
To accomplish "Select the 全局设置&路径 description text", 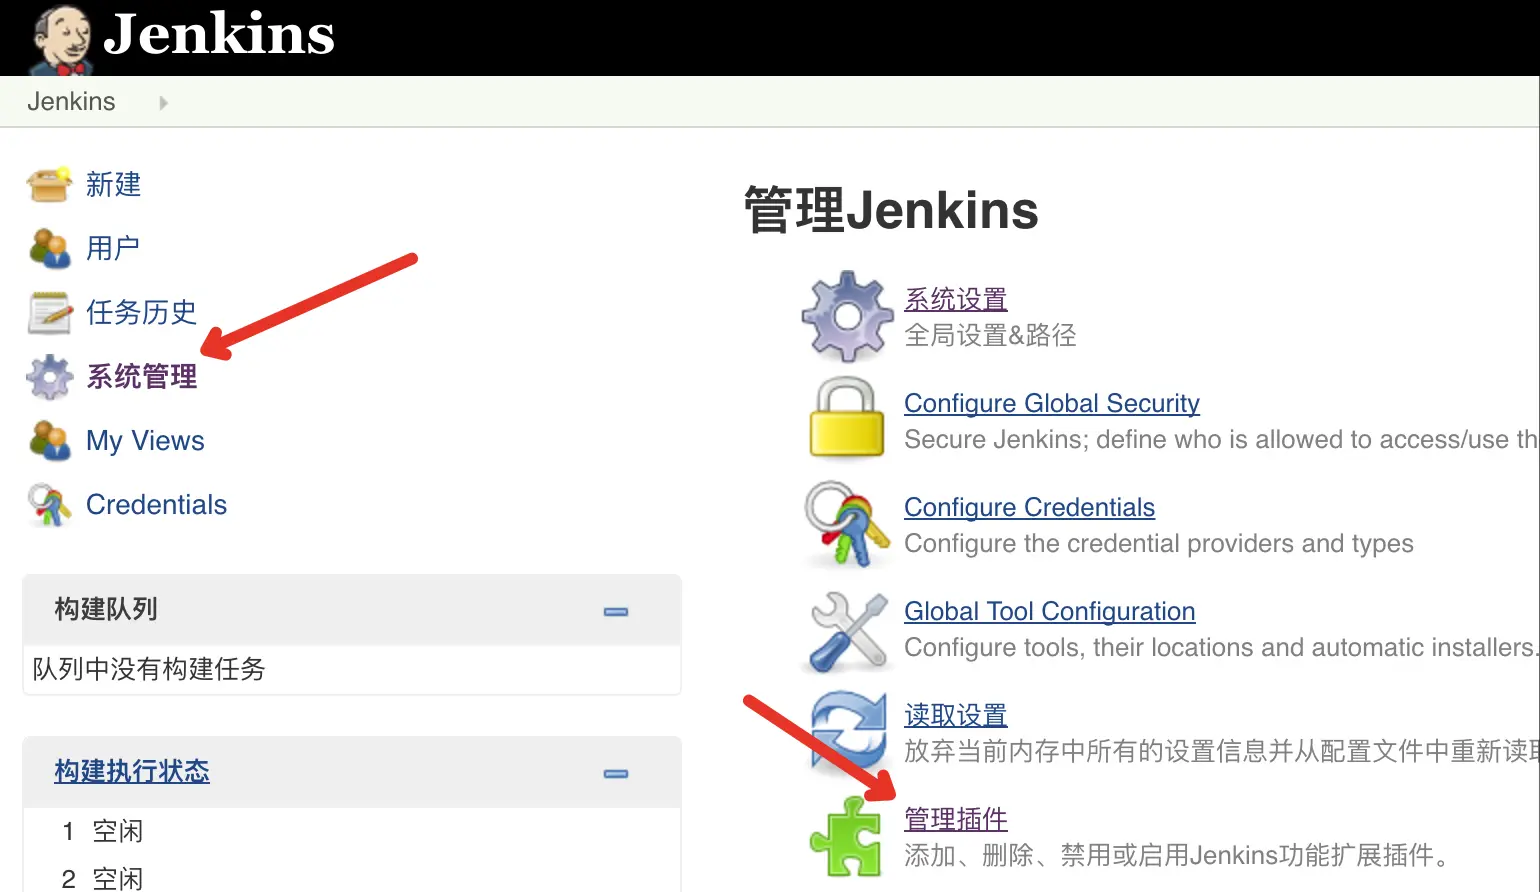I will pyautogui.click(x=990, y=335).
